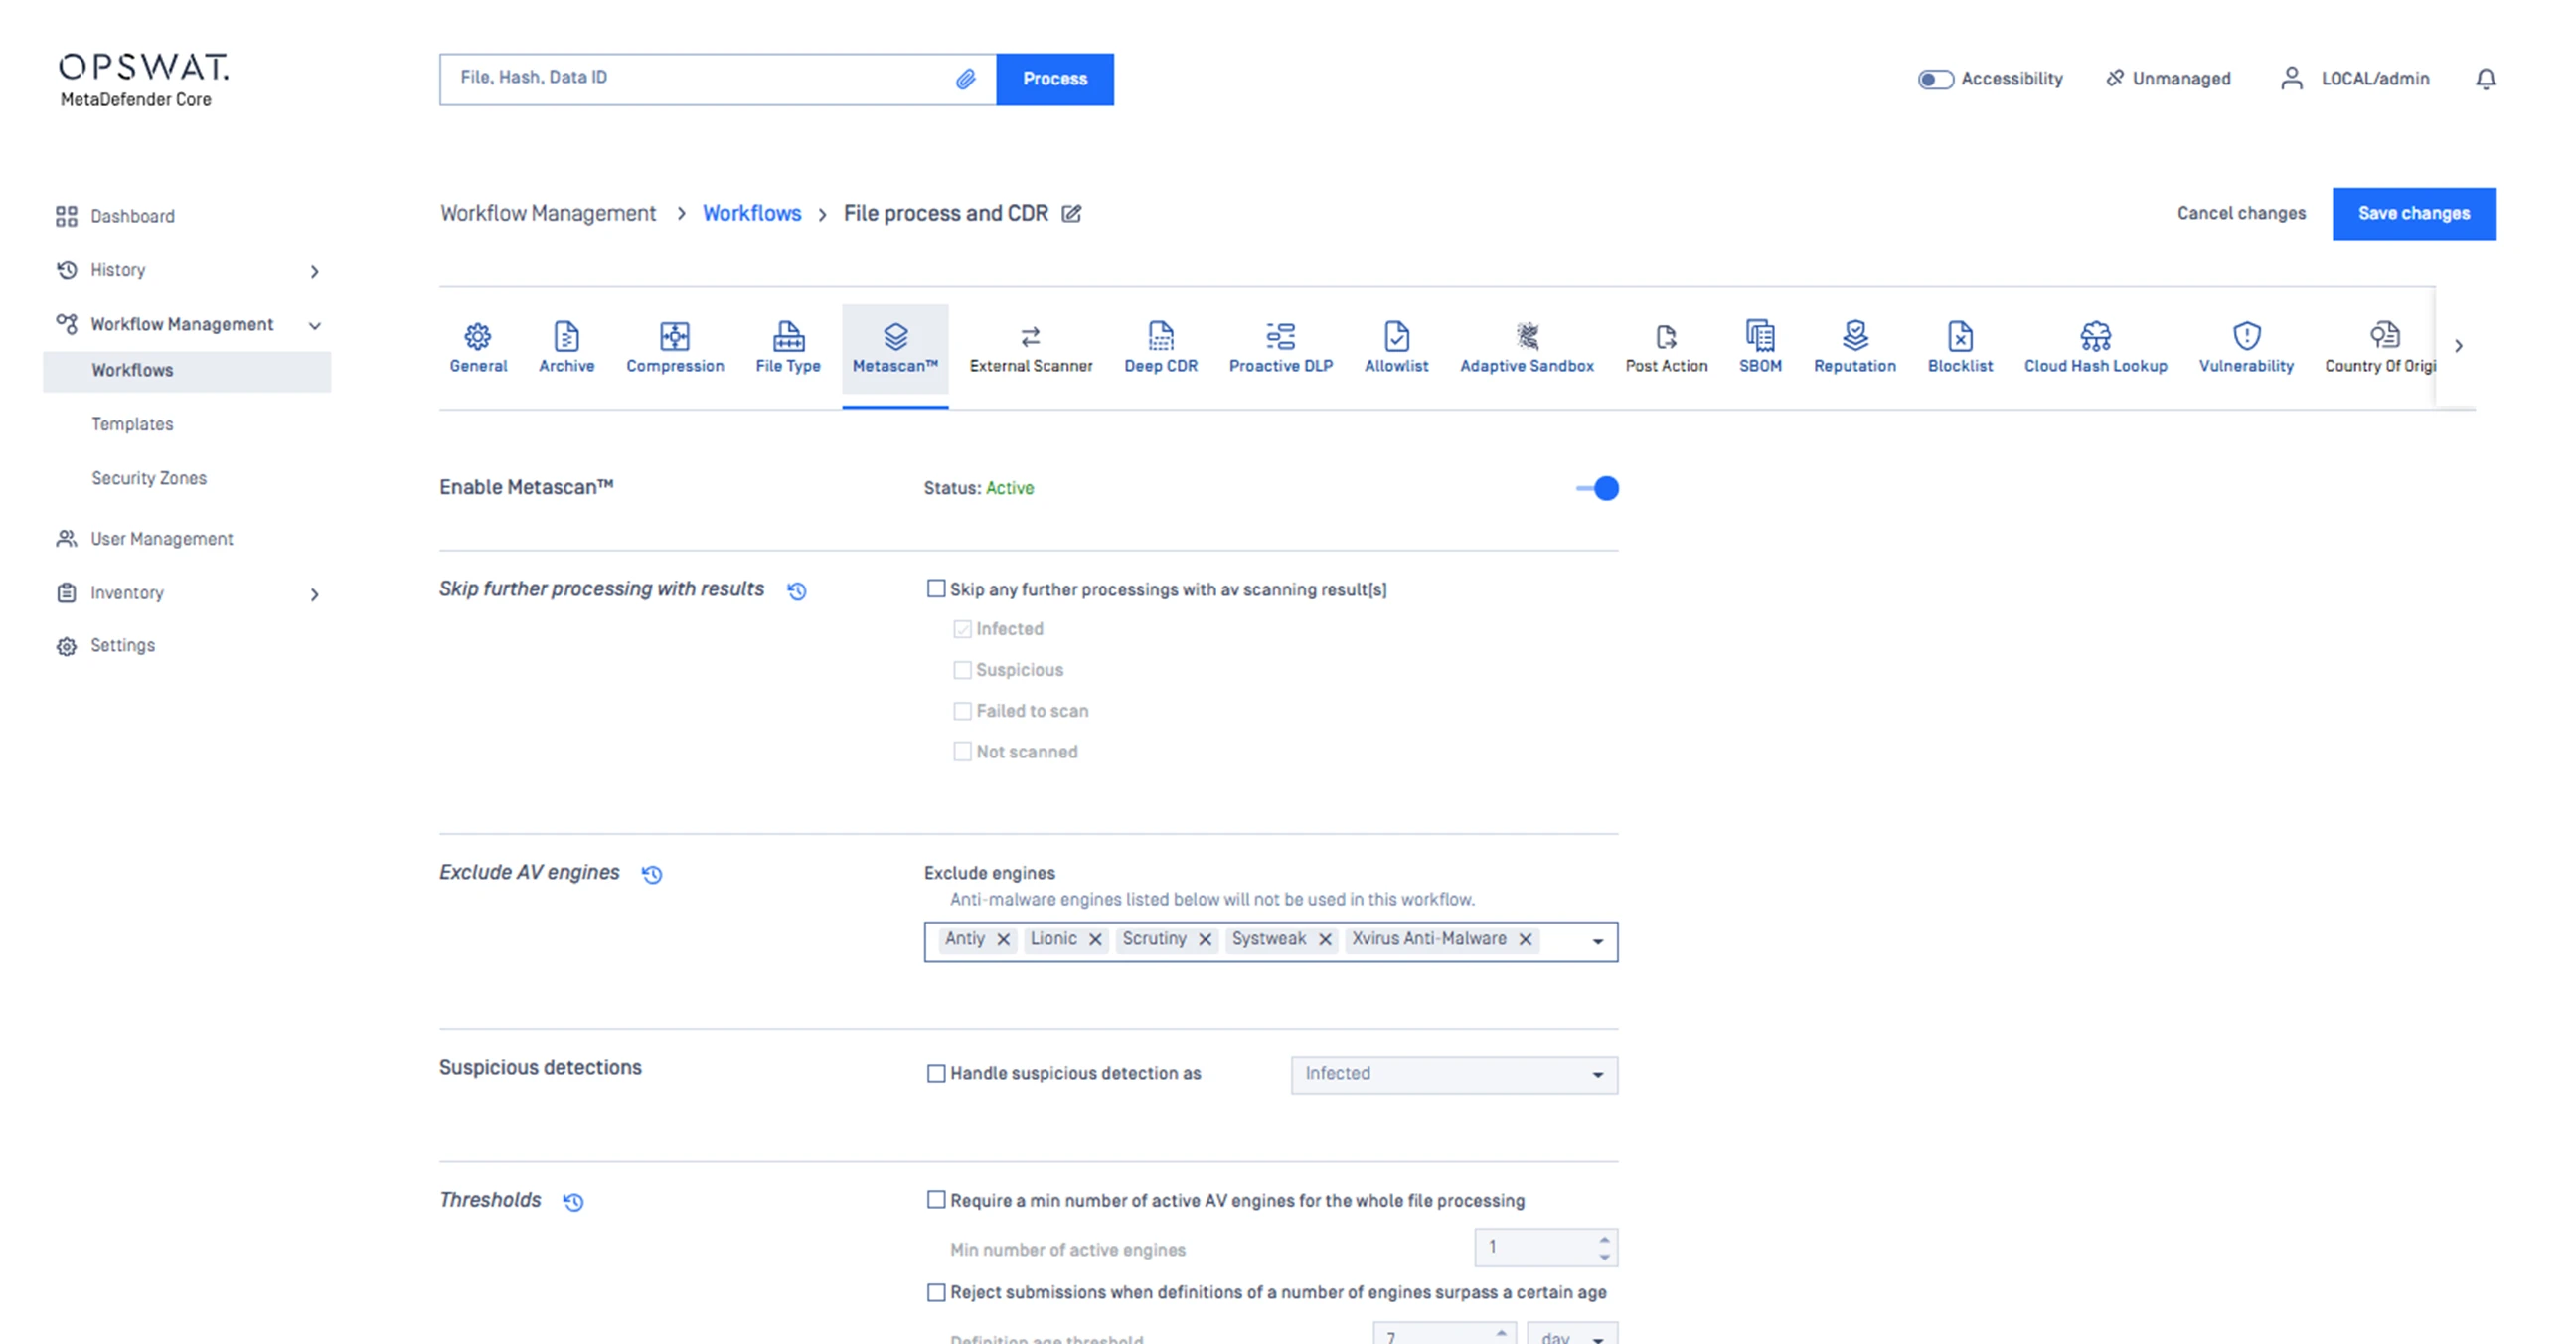Toggle the Accessibility switch
Viewport: 2576px width, 1344px height.
point(1935,79)
